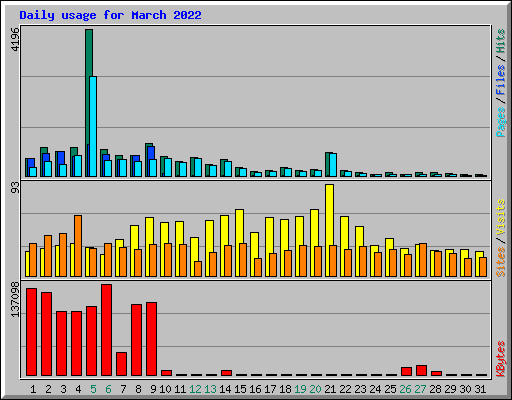Click day label 14 on the x-axis

coord(225,389)
